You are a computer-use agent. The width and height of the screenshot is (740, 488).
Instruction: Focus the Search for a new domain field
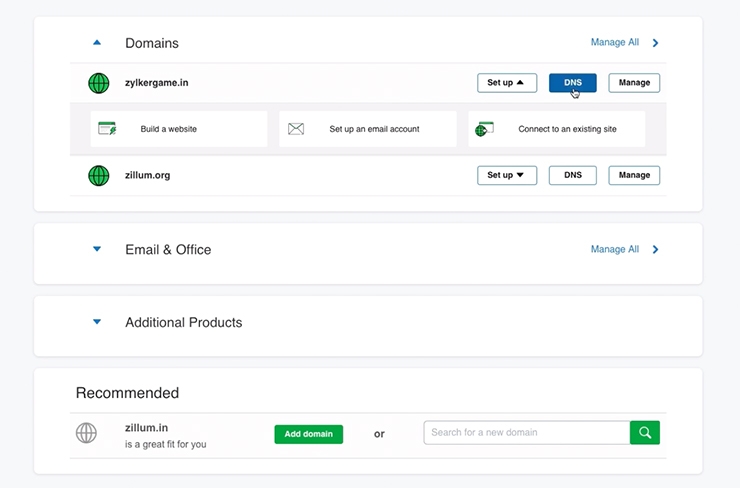click(x=526, y=433)
